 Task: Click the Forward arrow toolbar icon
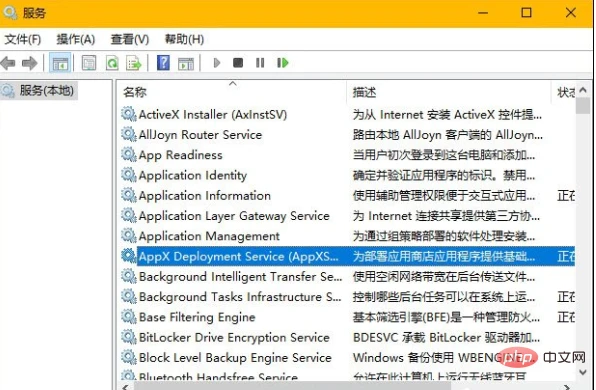(x=29, y=63)
